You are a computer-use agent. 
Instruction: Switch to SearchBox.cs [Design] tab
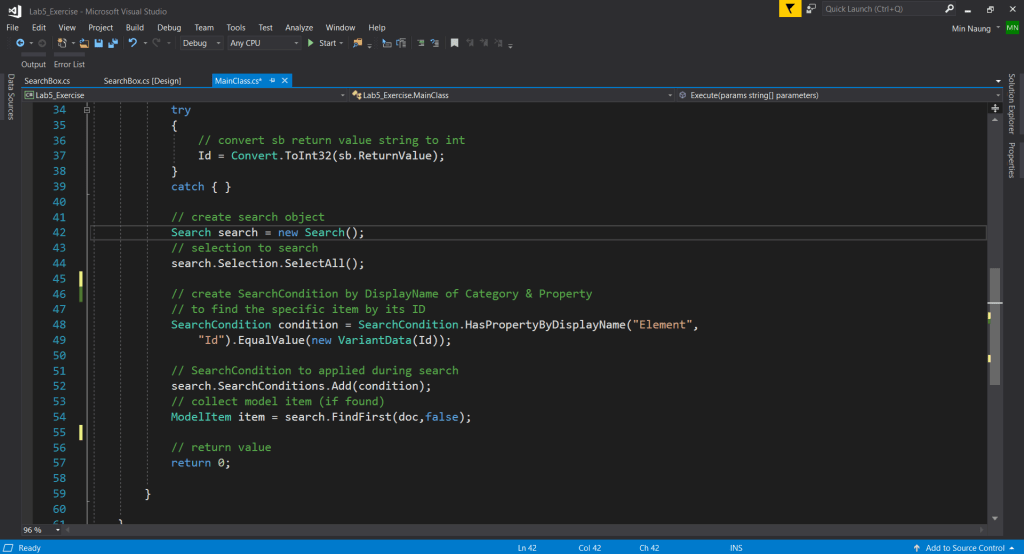(x=141, y=80)
